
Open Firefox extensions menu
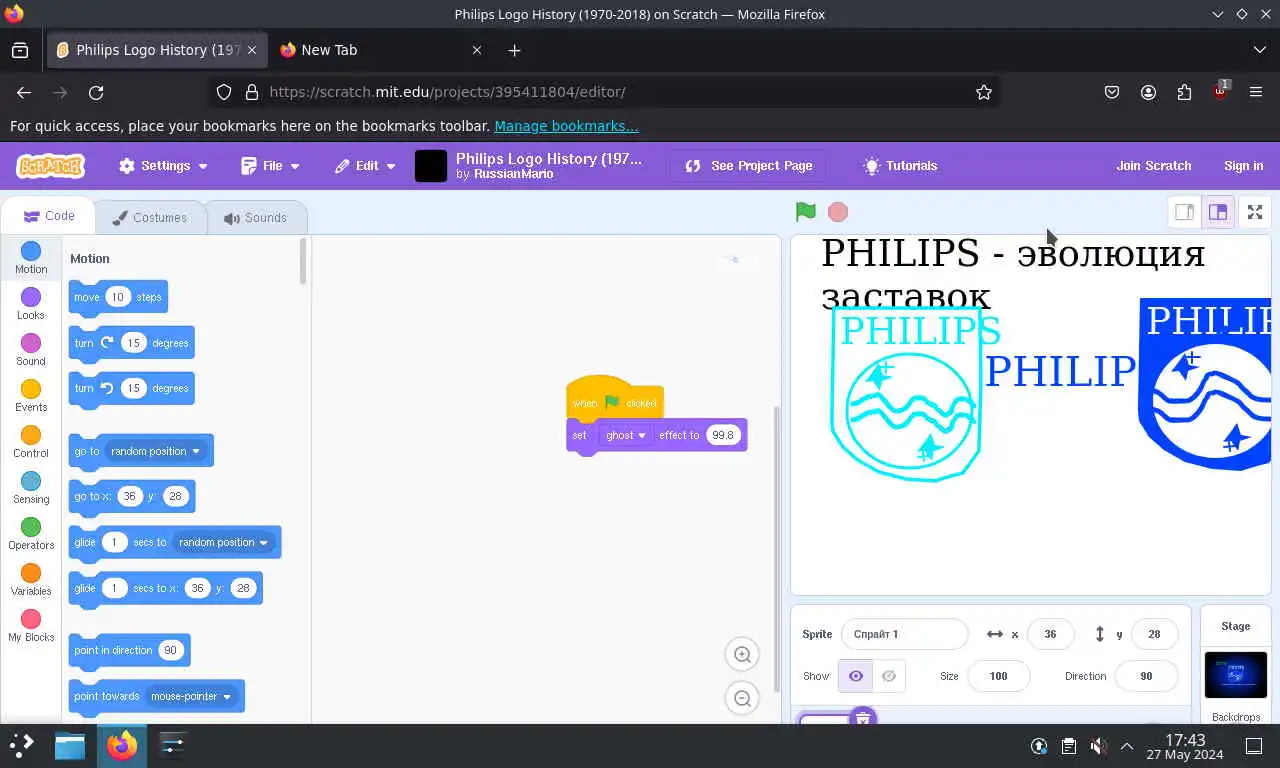pos(1184,92)
